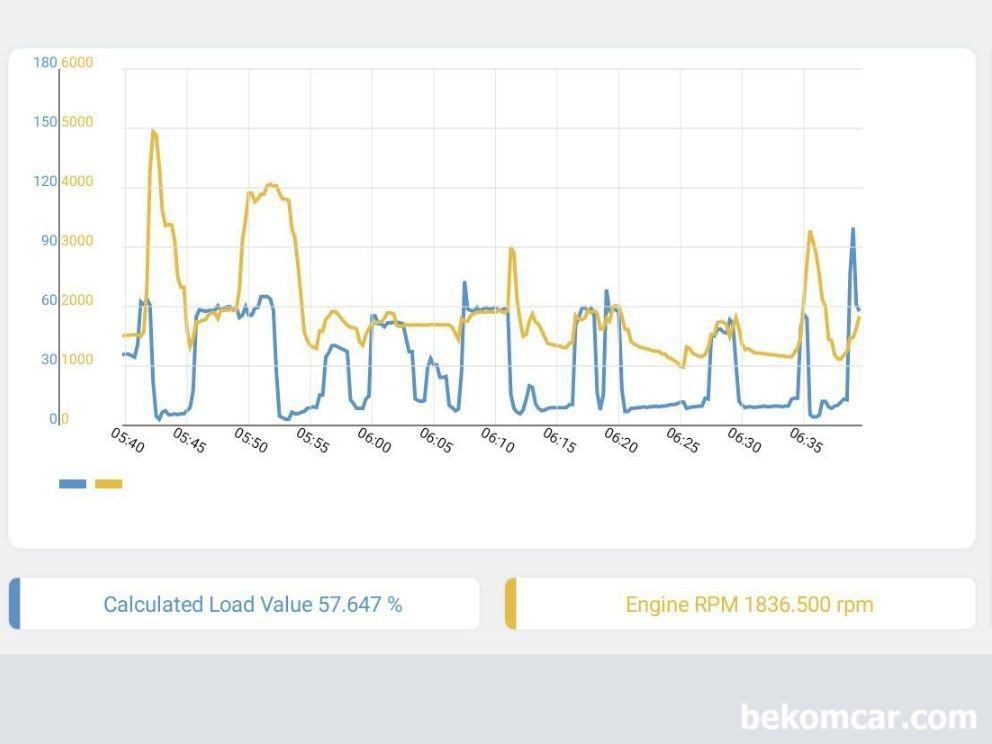The height and width of the screenshot is (744, 992).
Task: Click the highest yellow RPM peak near 05:42
Action: tap(153, 131)
